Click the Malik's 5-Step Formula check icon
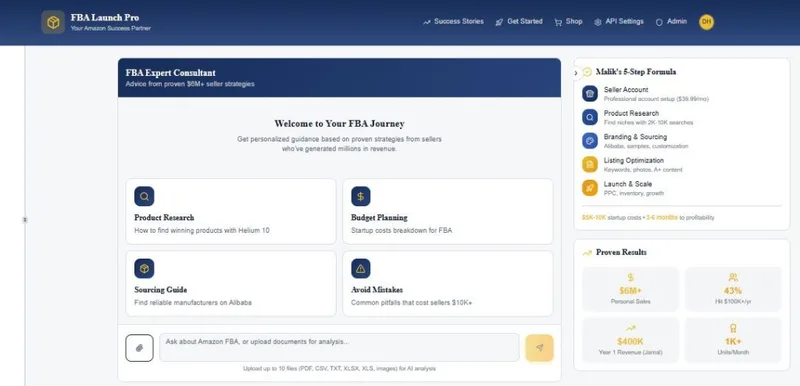The width and height of the screenshot is (800, 386). tap(587, 72)
